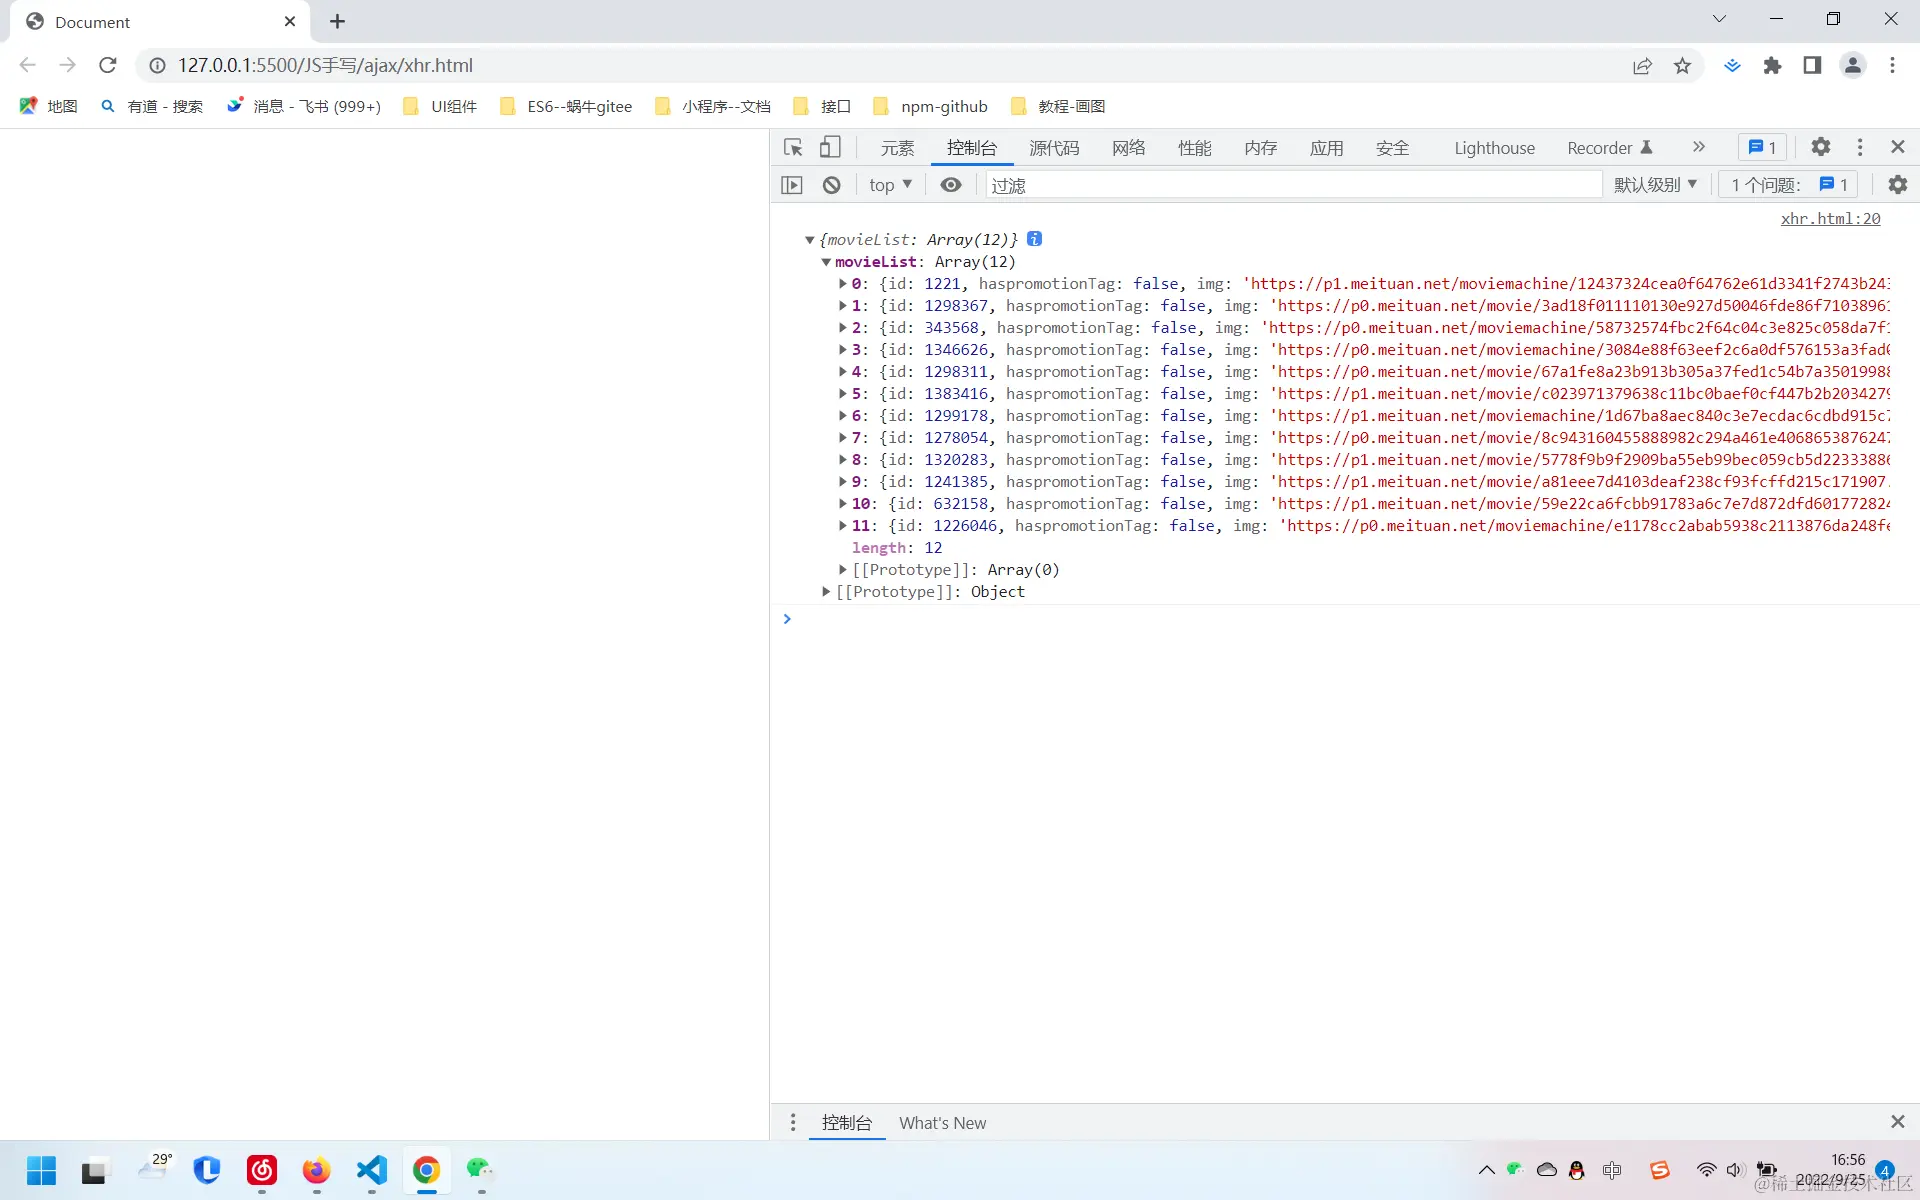Toggle the Chrome side panel icon
The width and height of the screenshot is (1920, 1200).
click(x=1812, y=65)
